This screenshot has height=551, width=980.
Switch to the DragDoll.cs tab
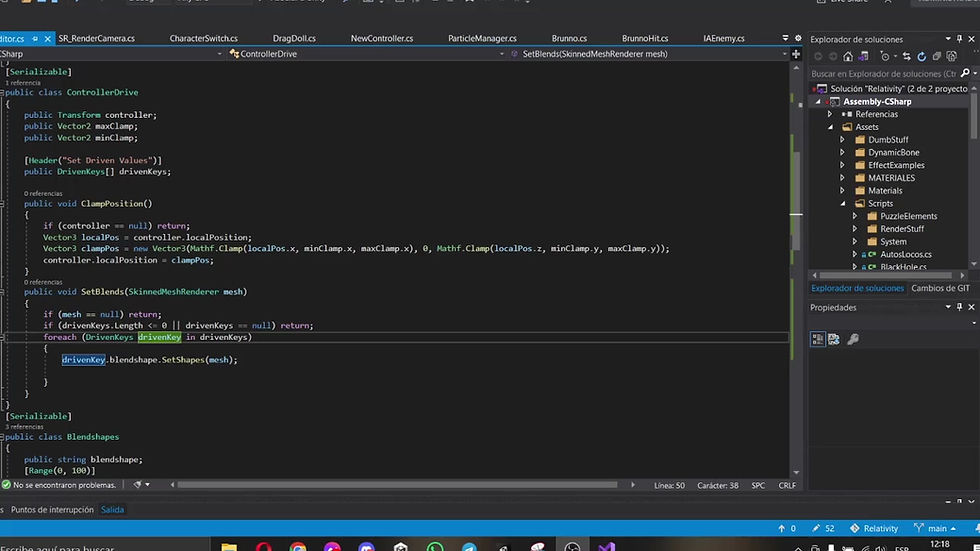coord(294,39)
